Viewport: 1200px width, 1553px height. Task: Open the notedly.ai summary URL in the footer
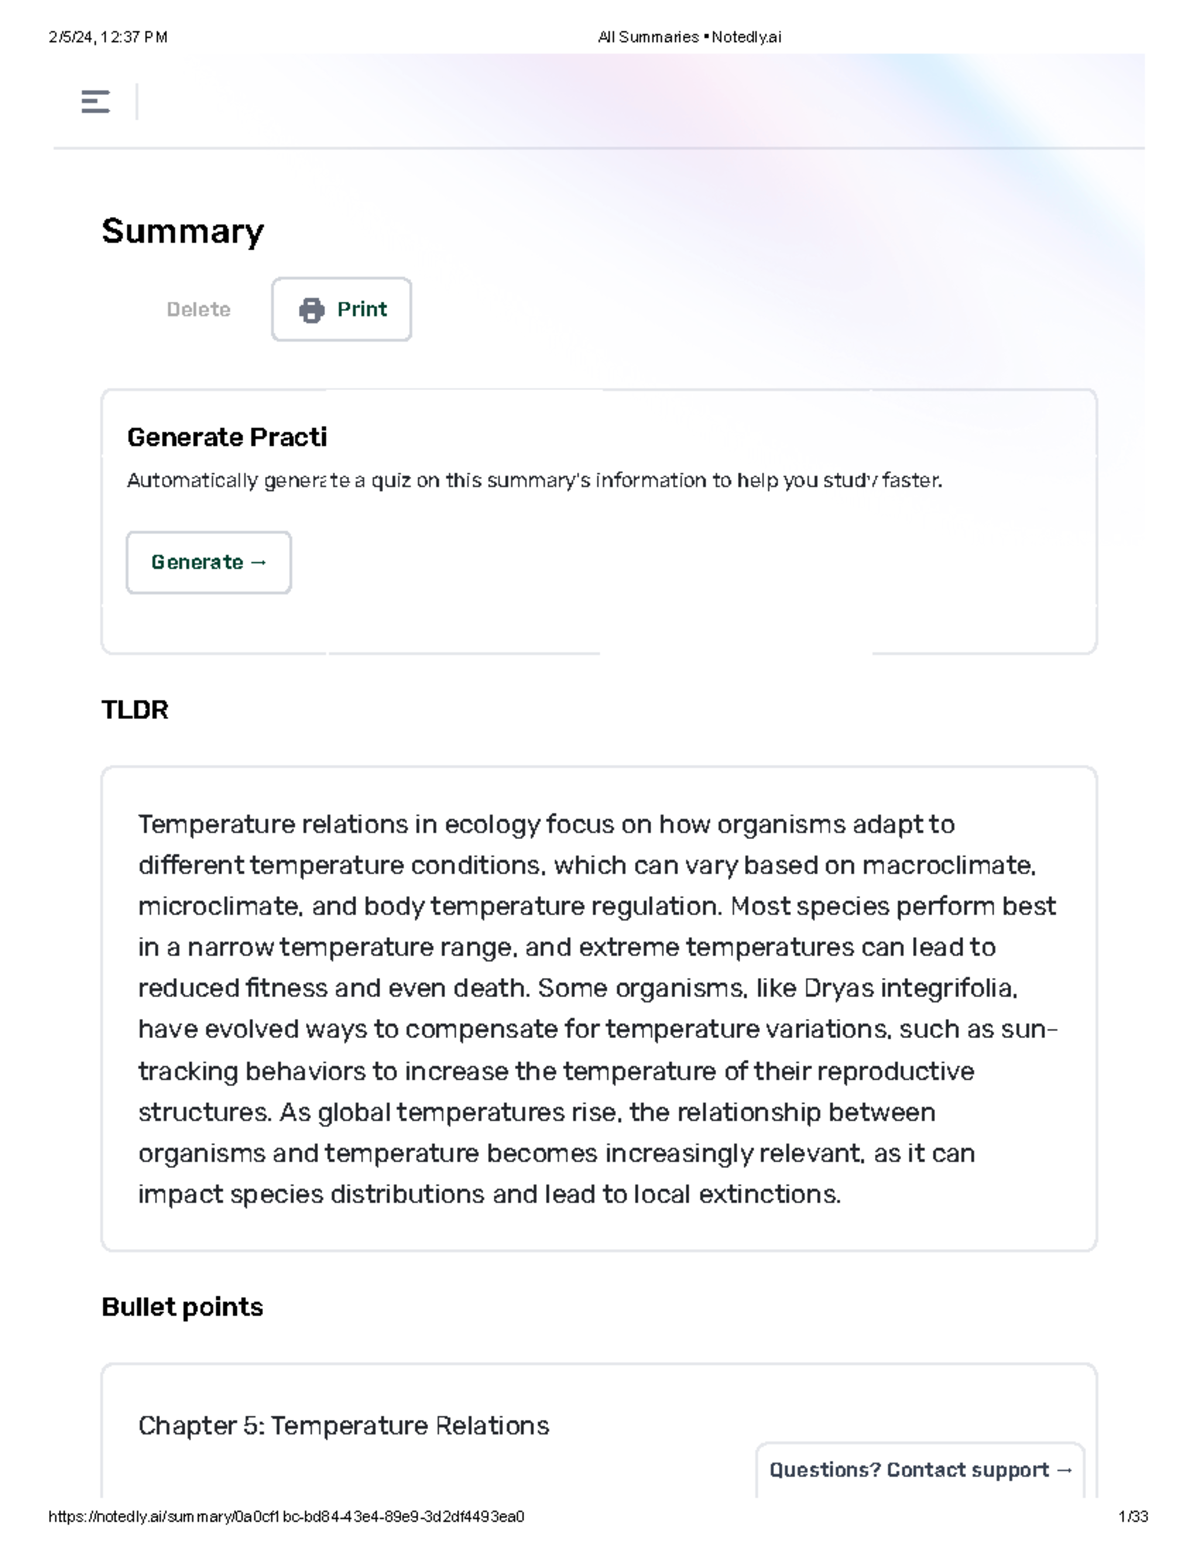pos(288,1516)
